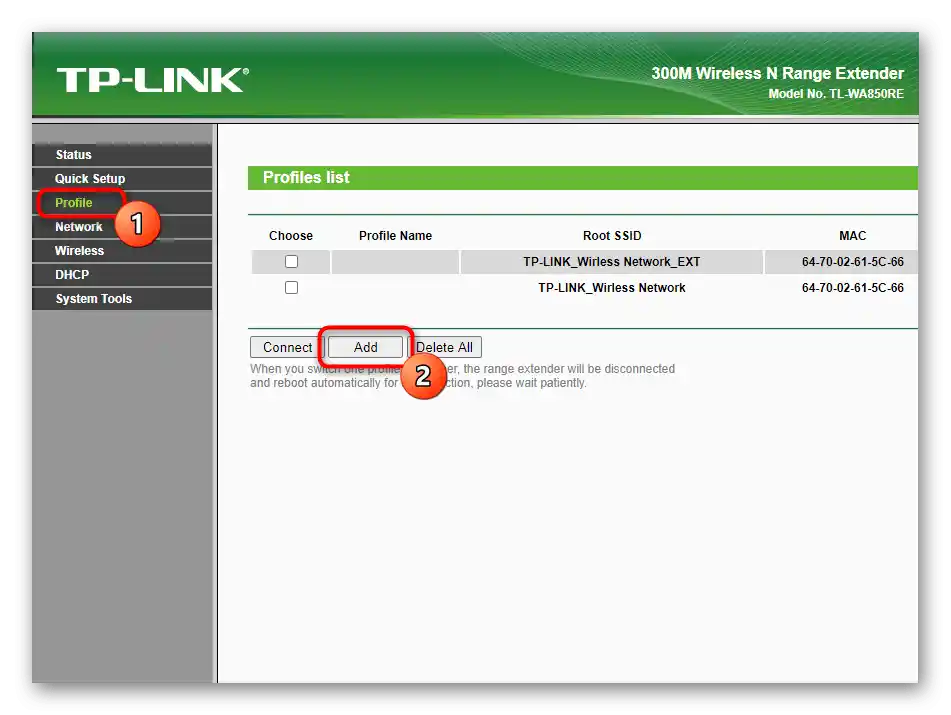The width and height of the screenshot is (951, 715).
Task: Click the TP-LINK logo
Action: pos(152,80)
